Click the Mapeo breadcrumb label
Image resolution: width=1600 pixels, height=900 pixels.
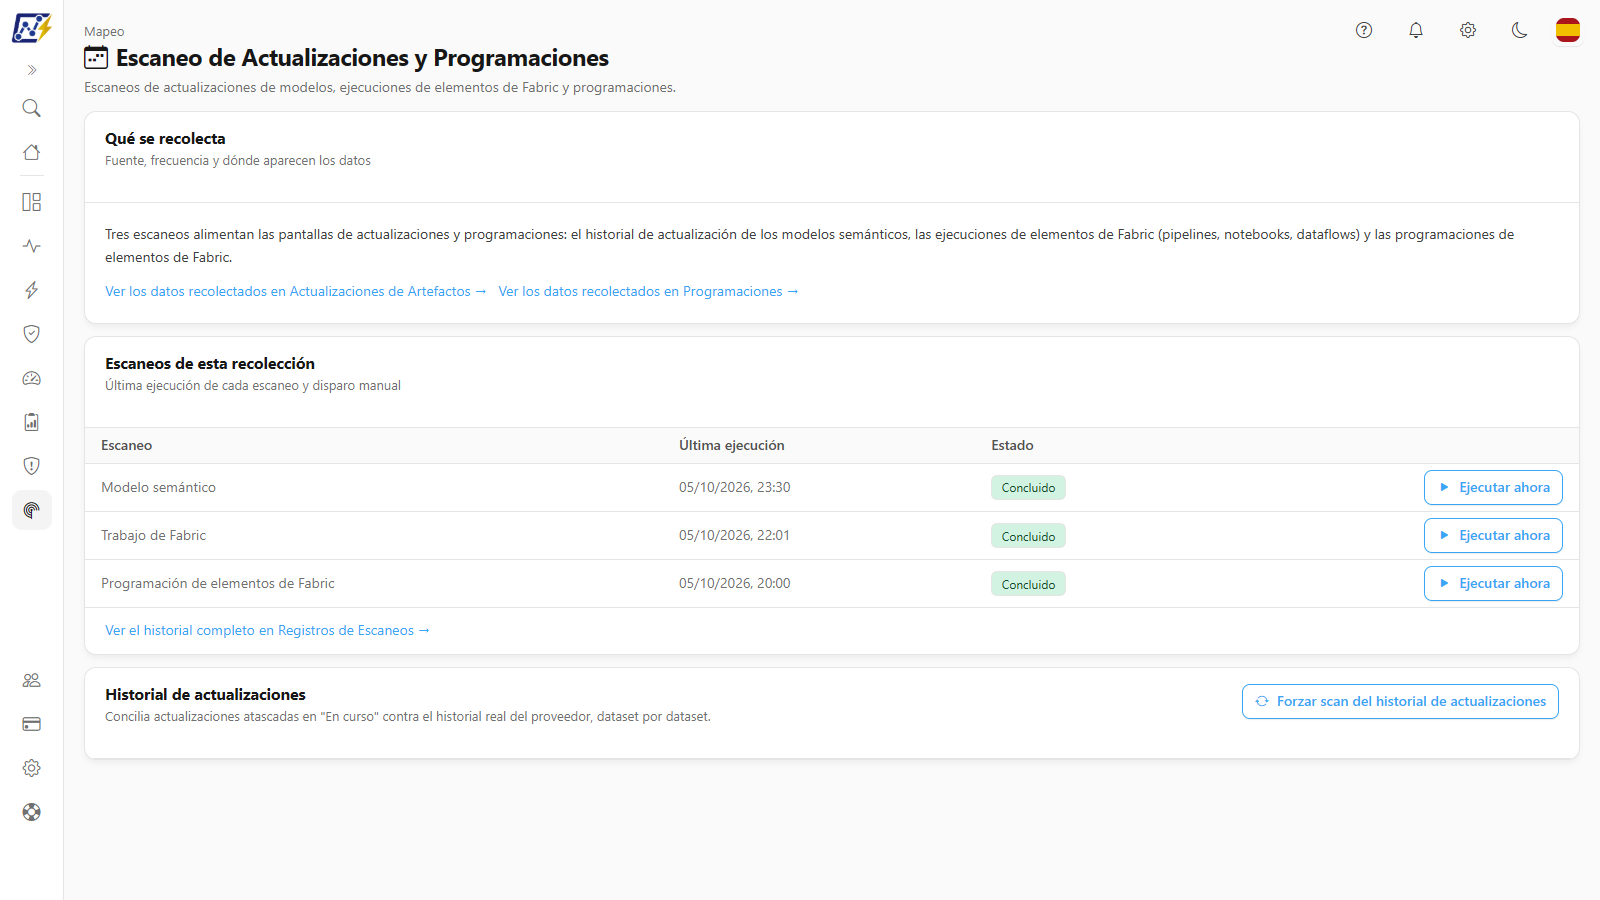coord(104,32)
